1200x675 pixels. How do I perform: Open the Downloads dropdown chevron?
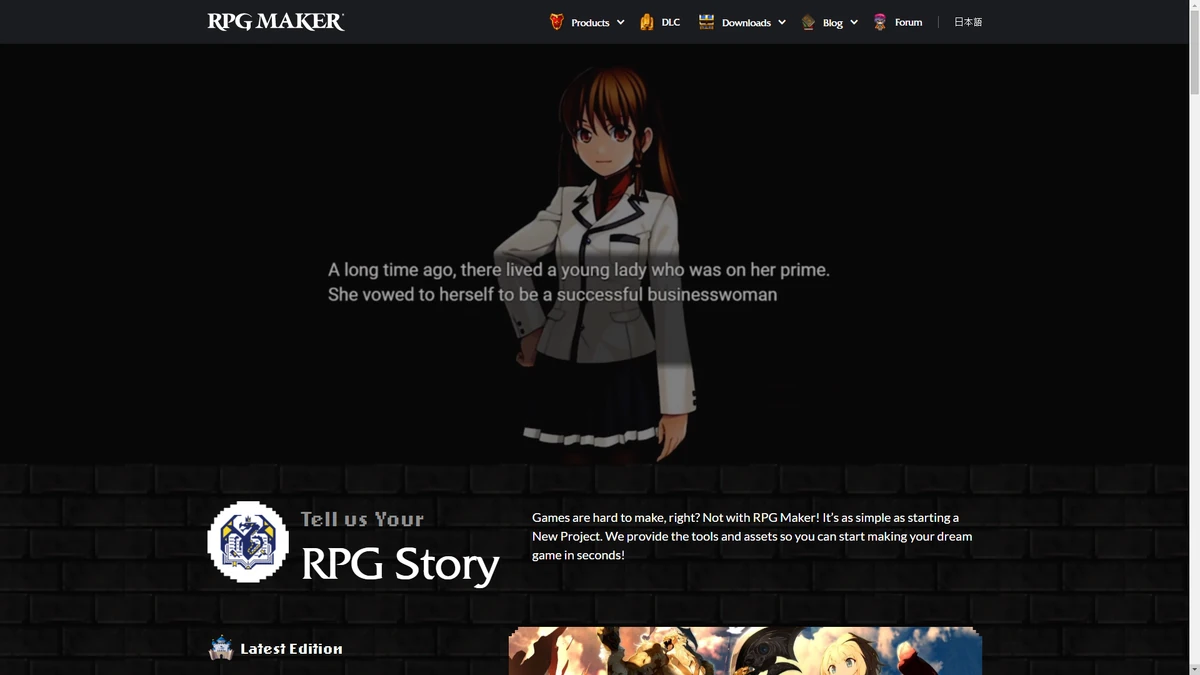(782, 21)
